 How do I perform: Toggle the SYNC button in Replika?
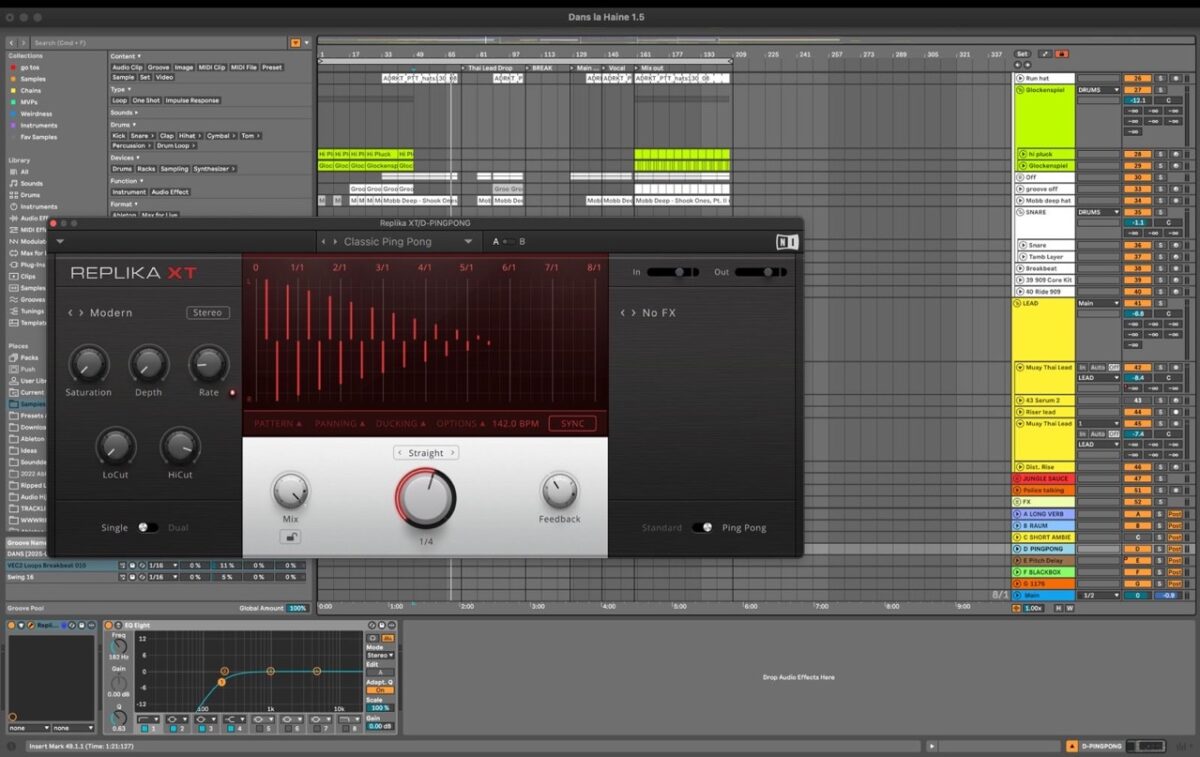click(x=572, y=424)
